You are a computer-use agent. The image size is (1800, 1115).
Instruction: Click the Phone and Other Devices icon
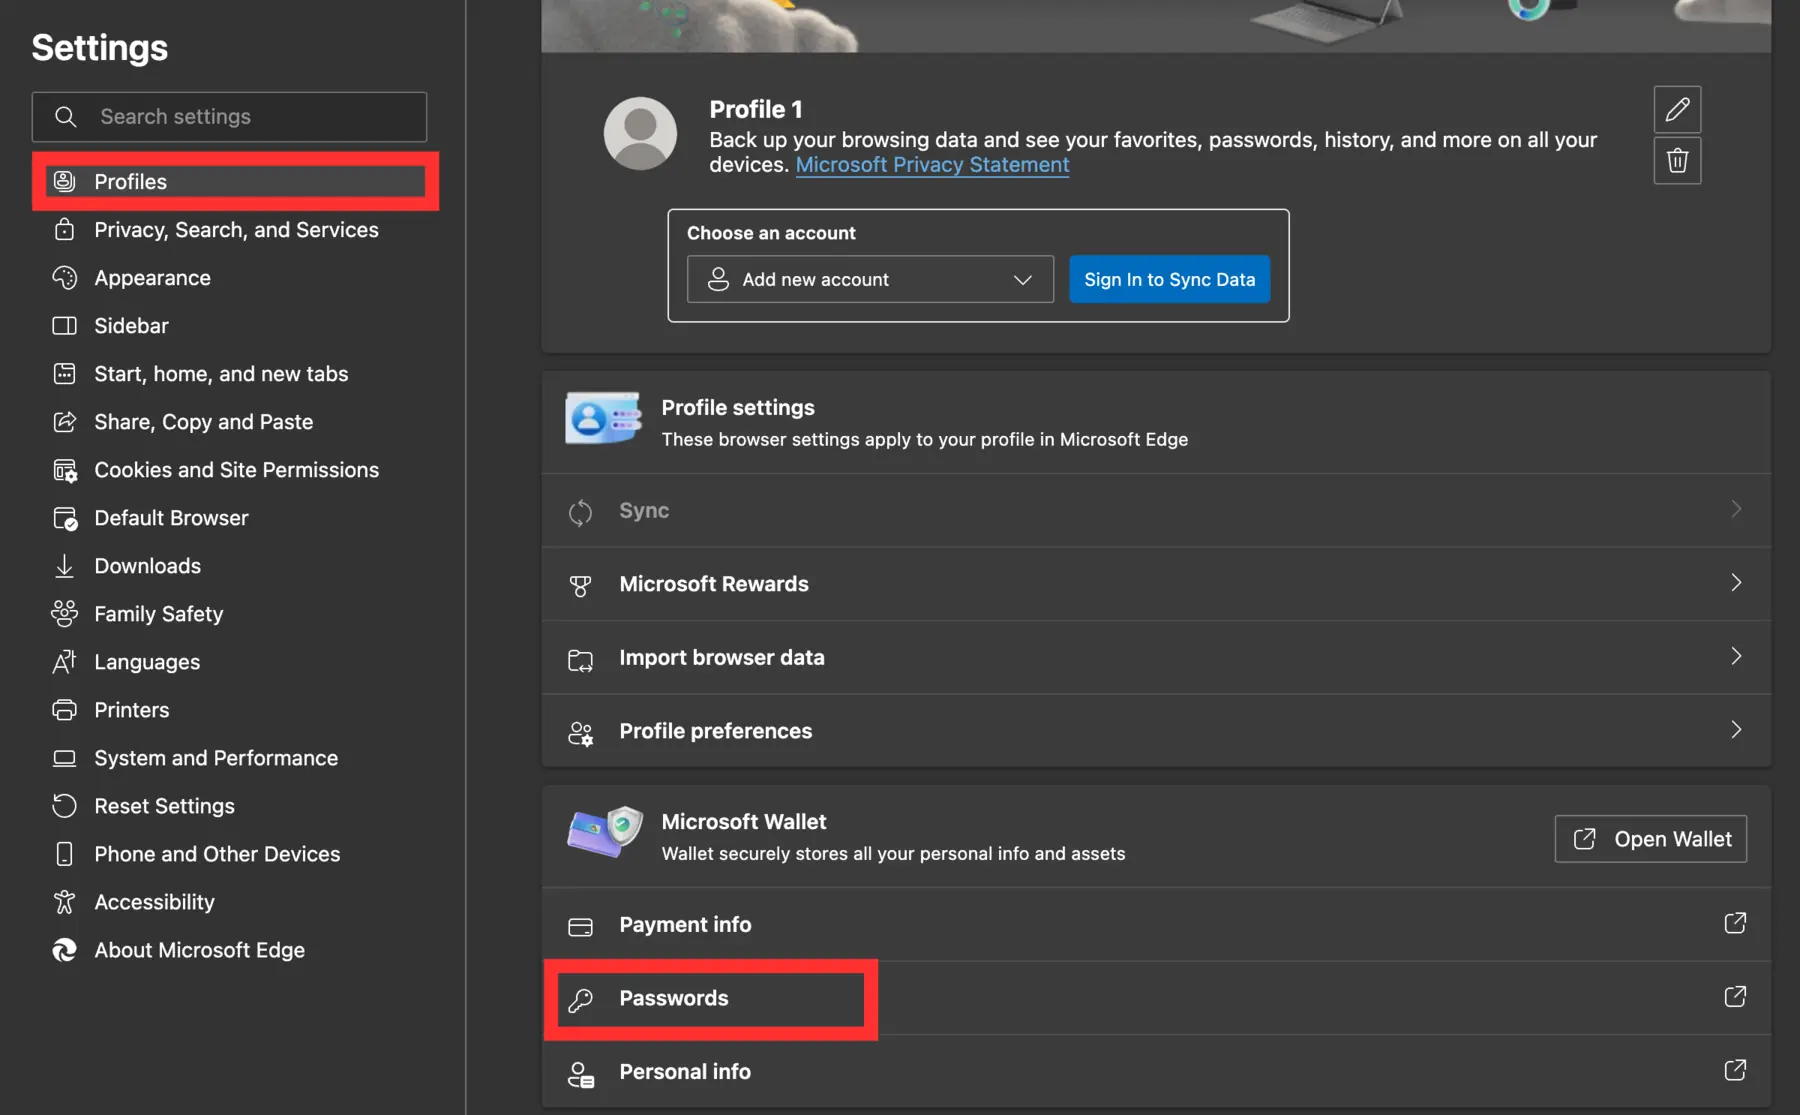click(x=65, y=854)
